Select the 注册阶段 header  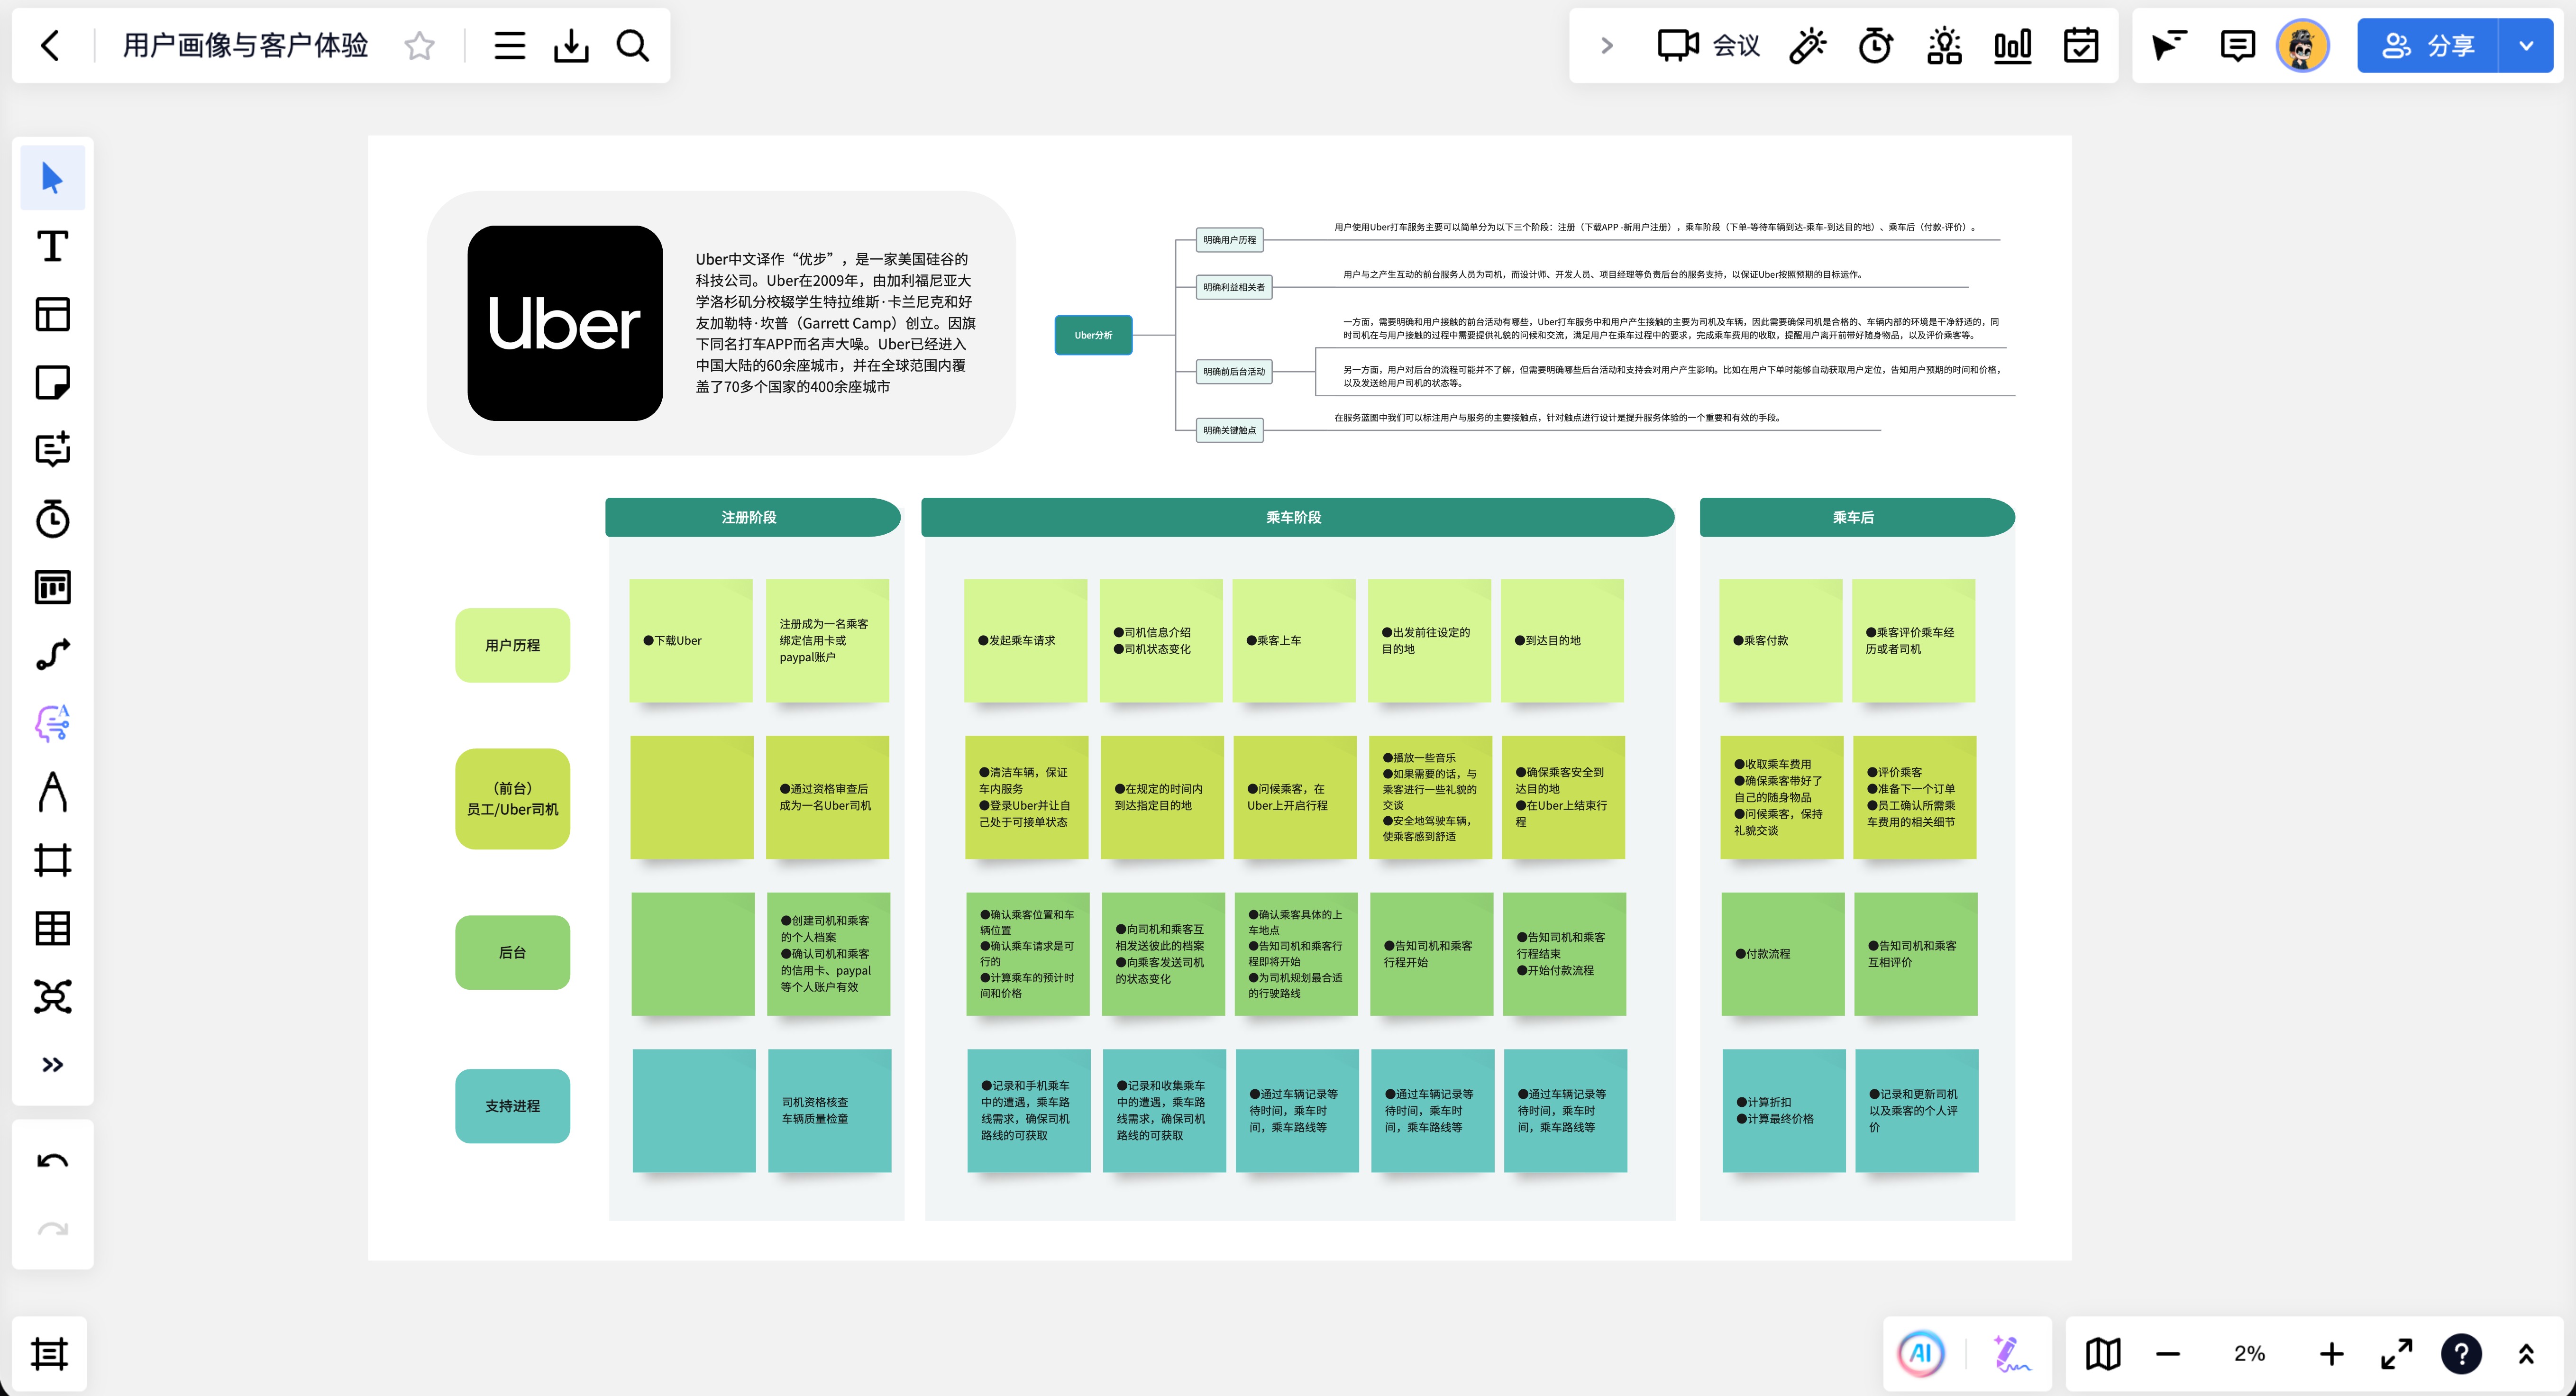tap(752, 517)
